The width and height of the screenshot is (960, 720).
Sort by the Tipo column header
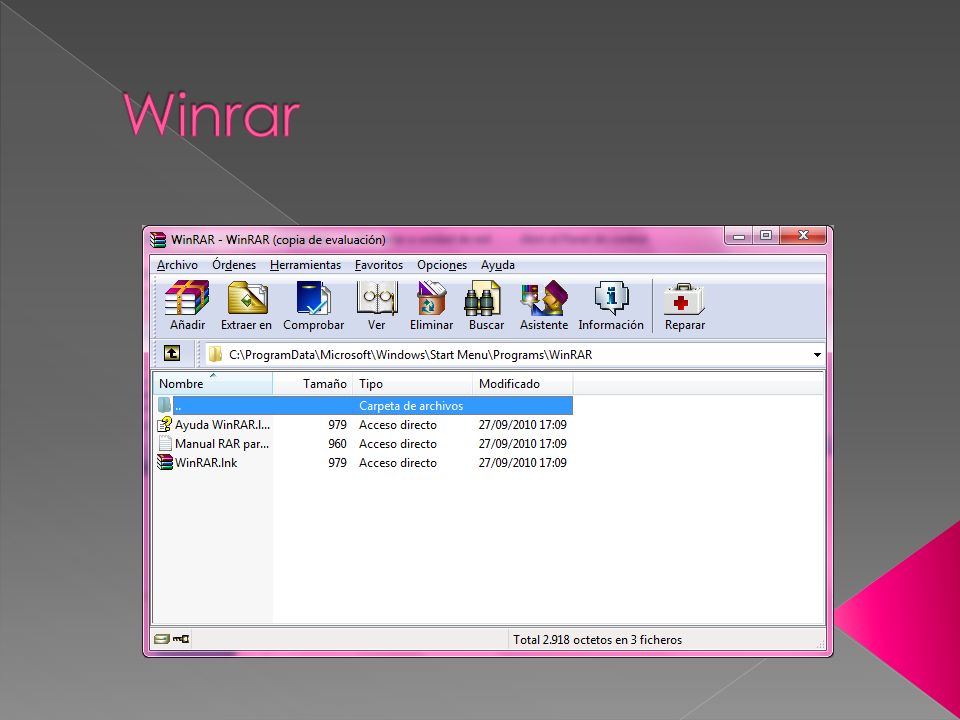413,384
